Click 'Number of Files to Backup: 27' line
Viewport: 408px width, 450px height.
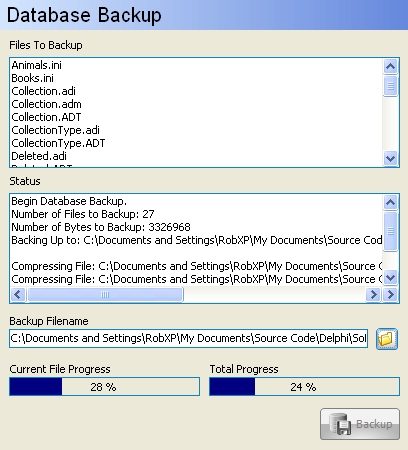[83, 214]
